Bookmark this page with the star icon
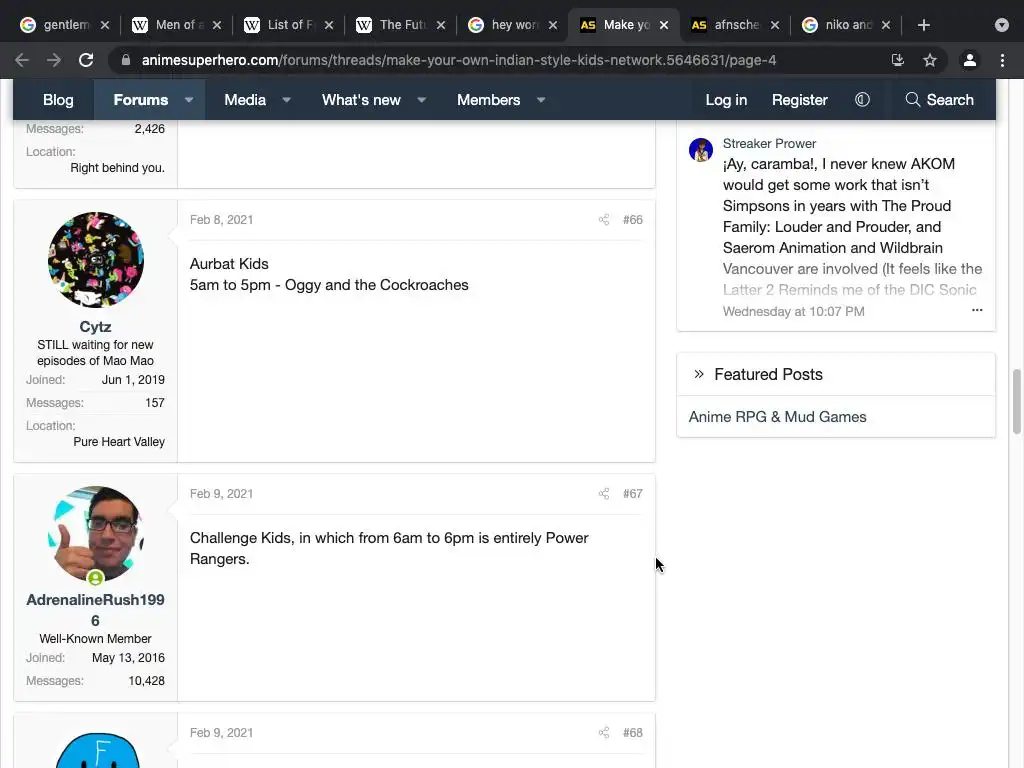This screenshot has height=768, width=1024. [x=930, y=60]
